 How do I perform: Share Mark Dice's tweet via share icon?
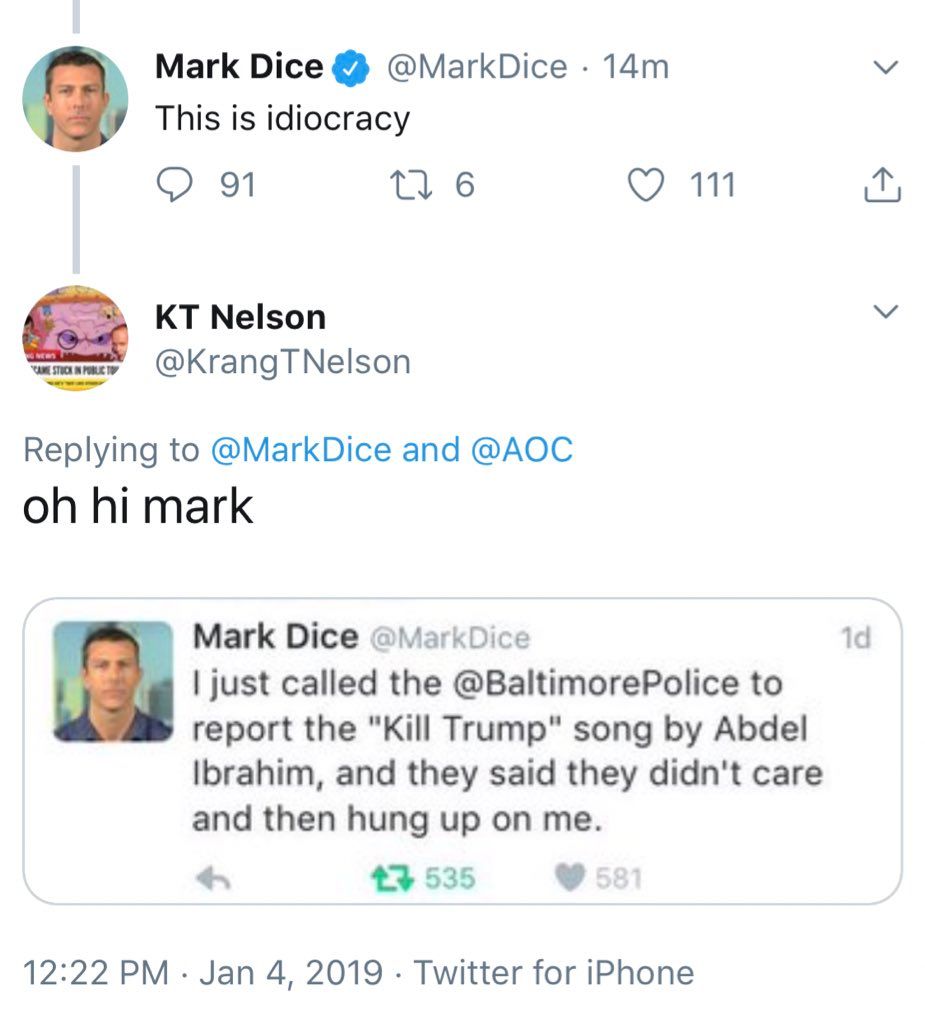[882, 185]
